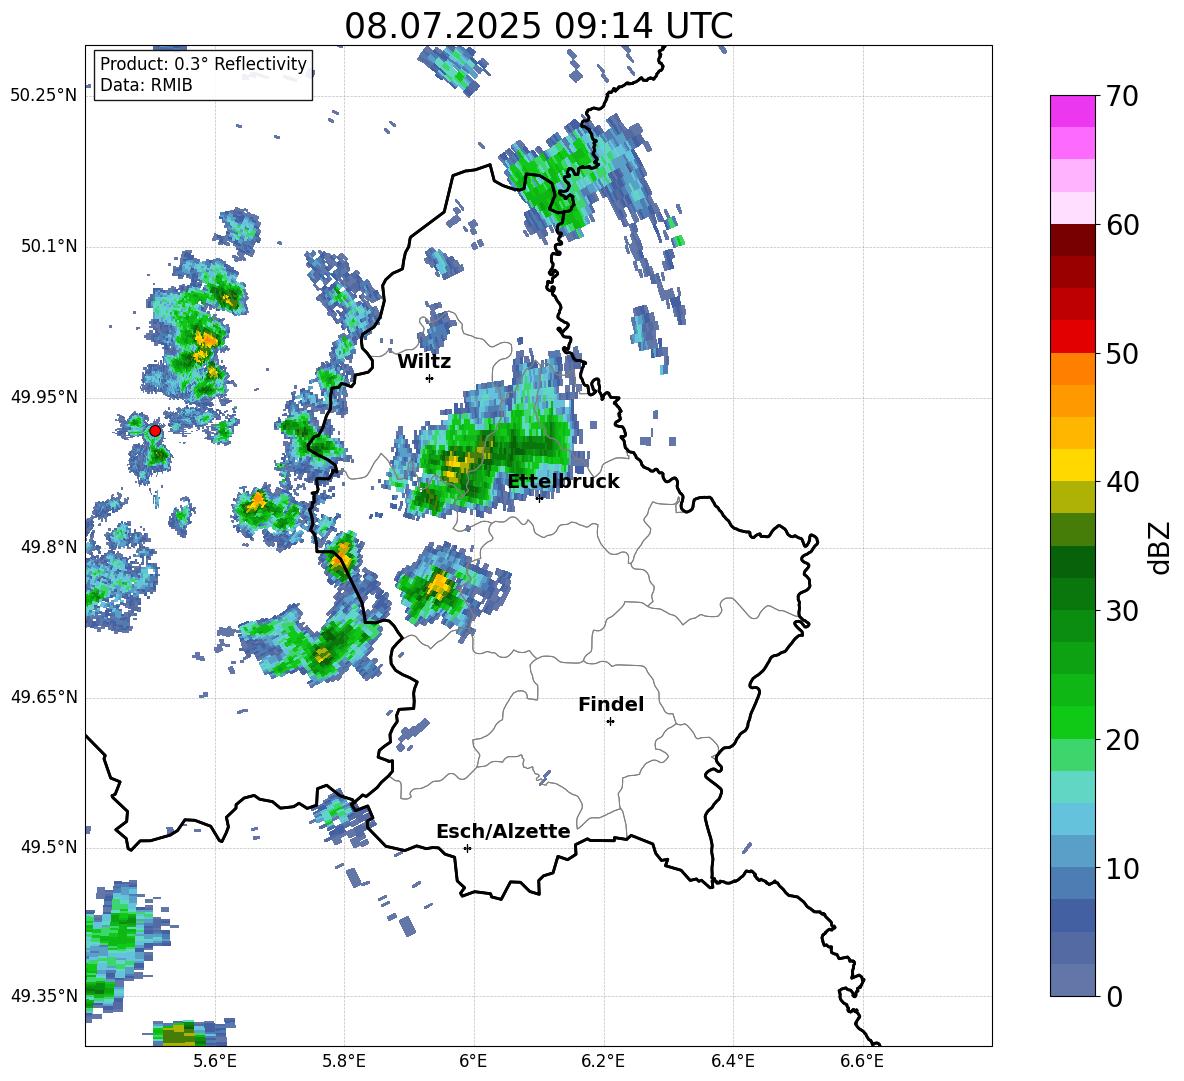Click the timestamp title 08.07.2025 09:14 UTC
Viewport: 1184px width, 1081px height.
tap(539, 26)
